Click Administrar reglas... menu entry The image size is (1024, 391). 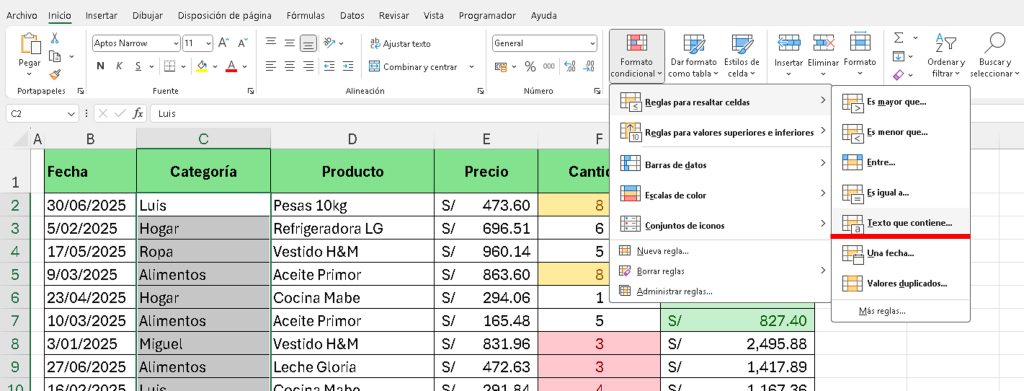tap(674, 291)
